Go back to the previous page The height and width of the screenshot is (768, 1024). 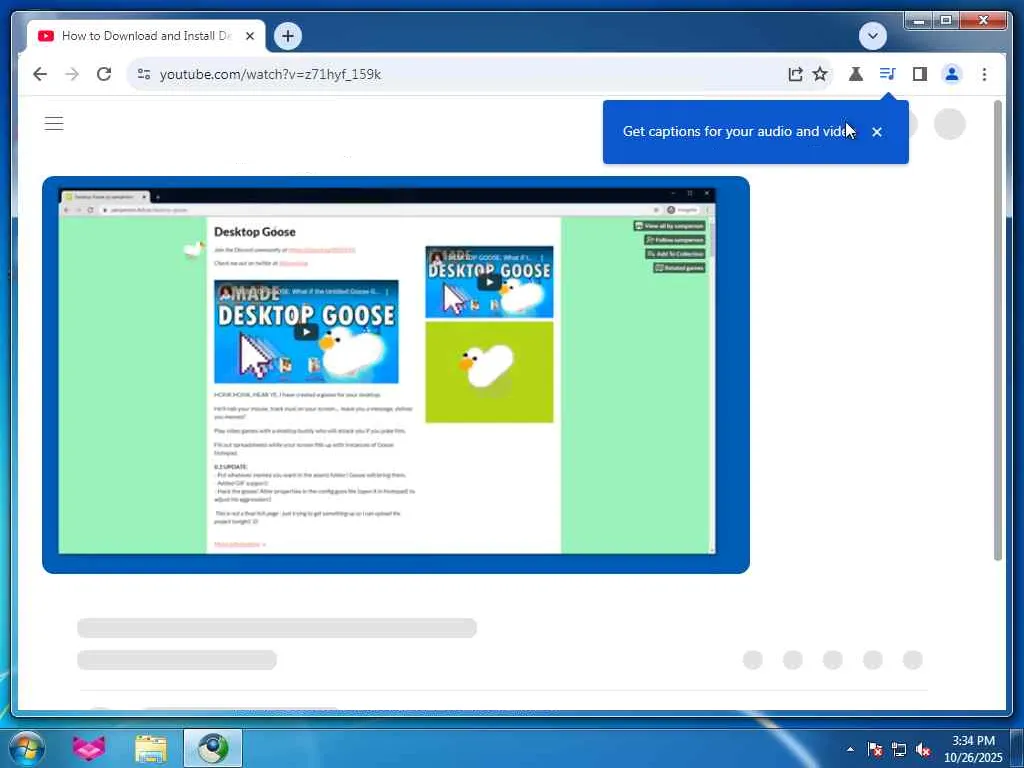click(40, 74)
